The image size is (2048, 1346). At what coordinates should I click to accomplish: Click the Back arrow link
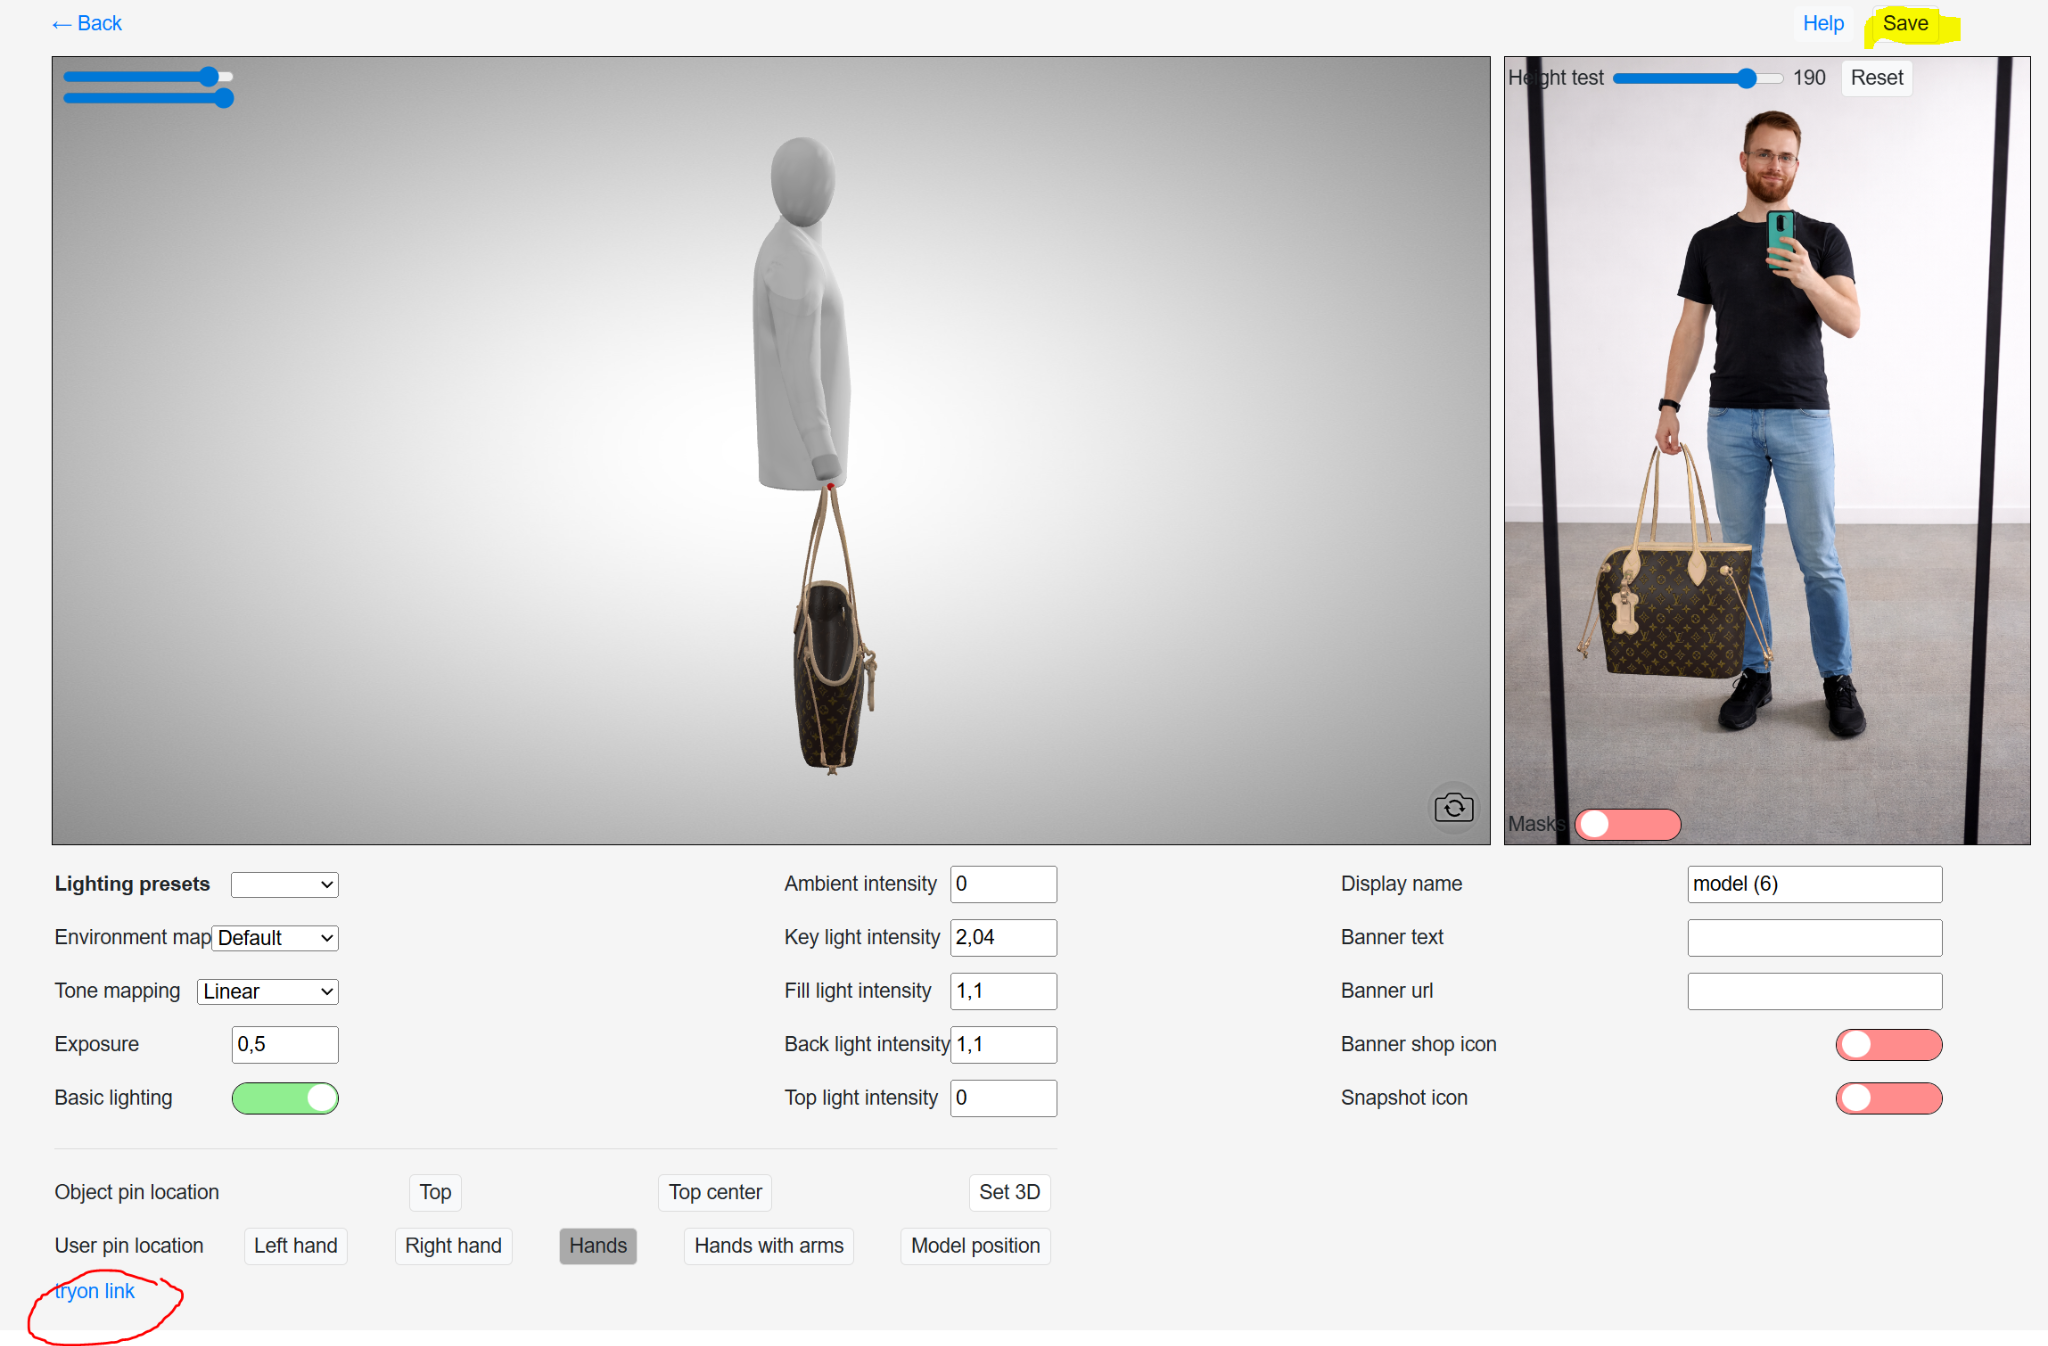click(x=87, y=23)
